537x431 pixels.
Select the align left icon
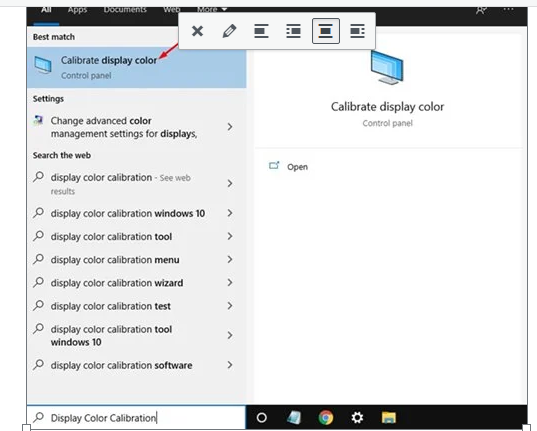tap(261, 31)
